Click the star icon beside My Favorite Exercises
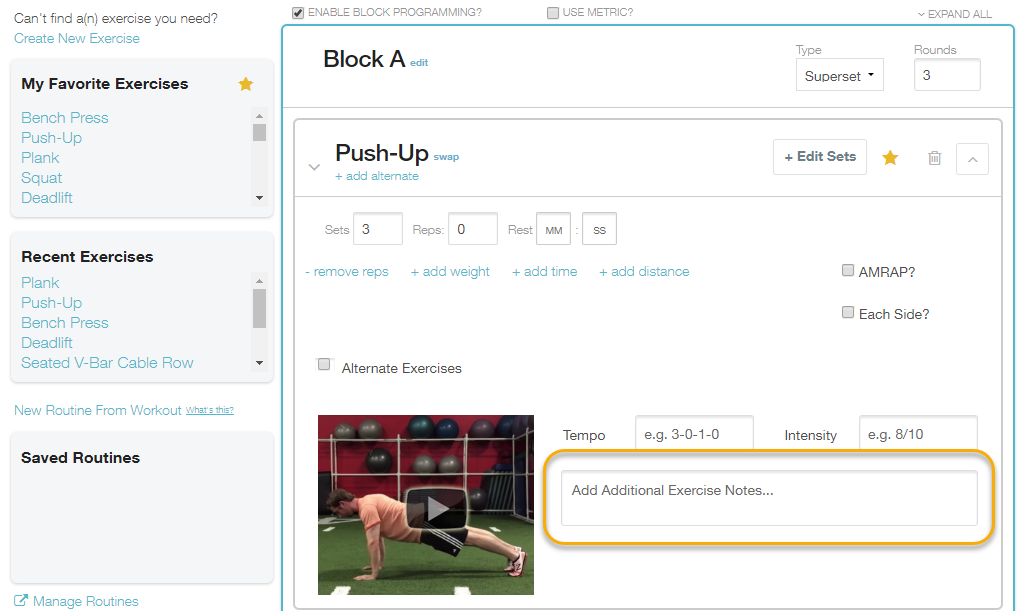 point(246,84)
